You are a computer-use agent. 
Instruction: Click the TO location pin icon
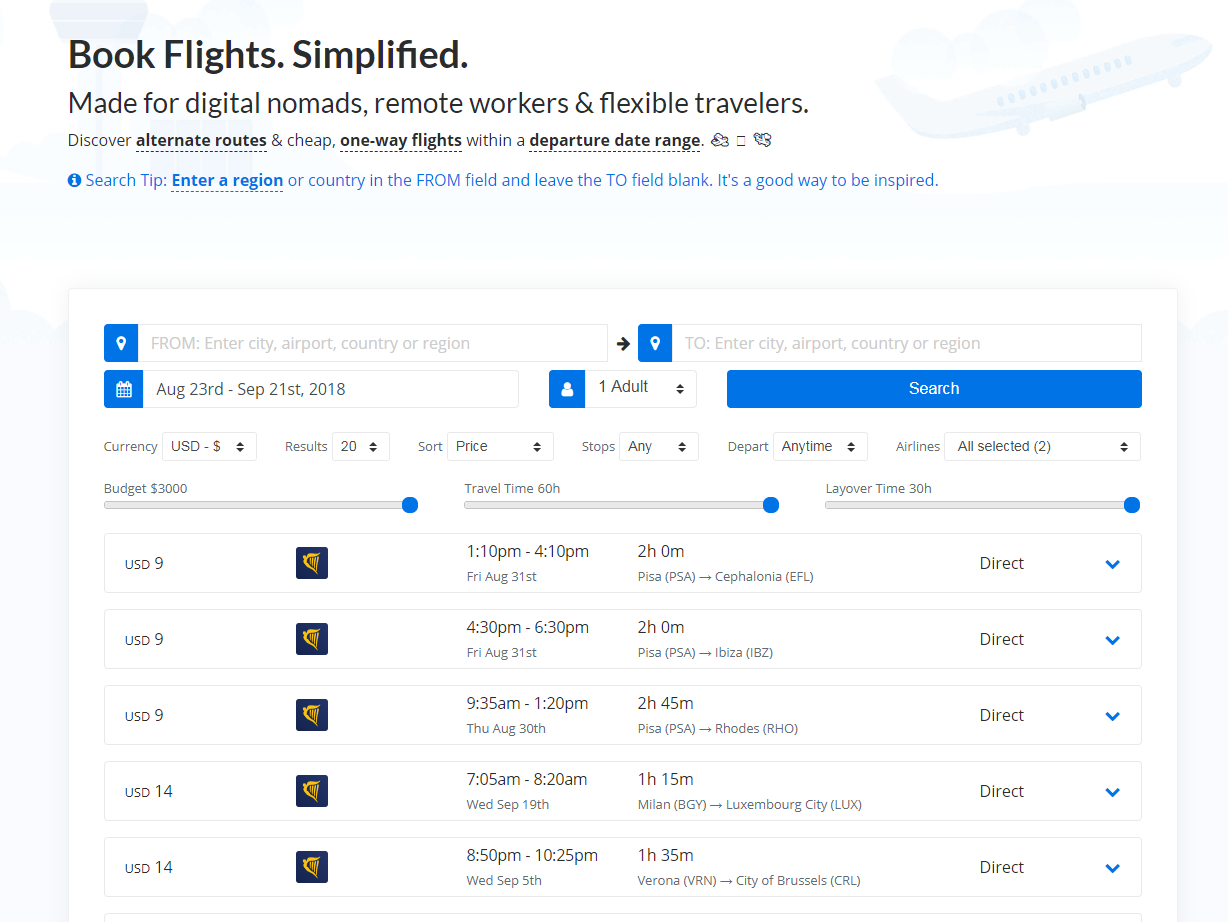coord(655,343)
